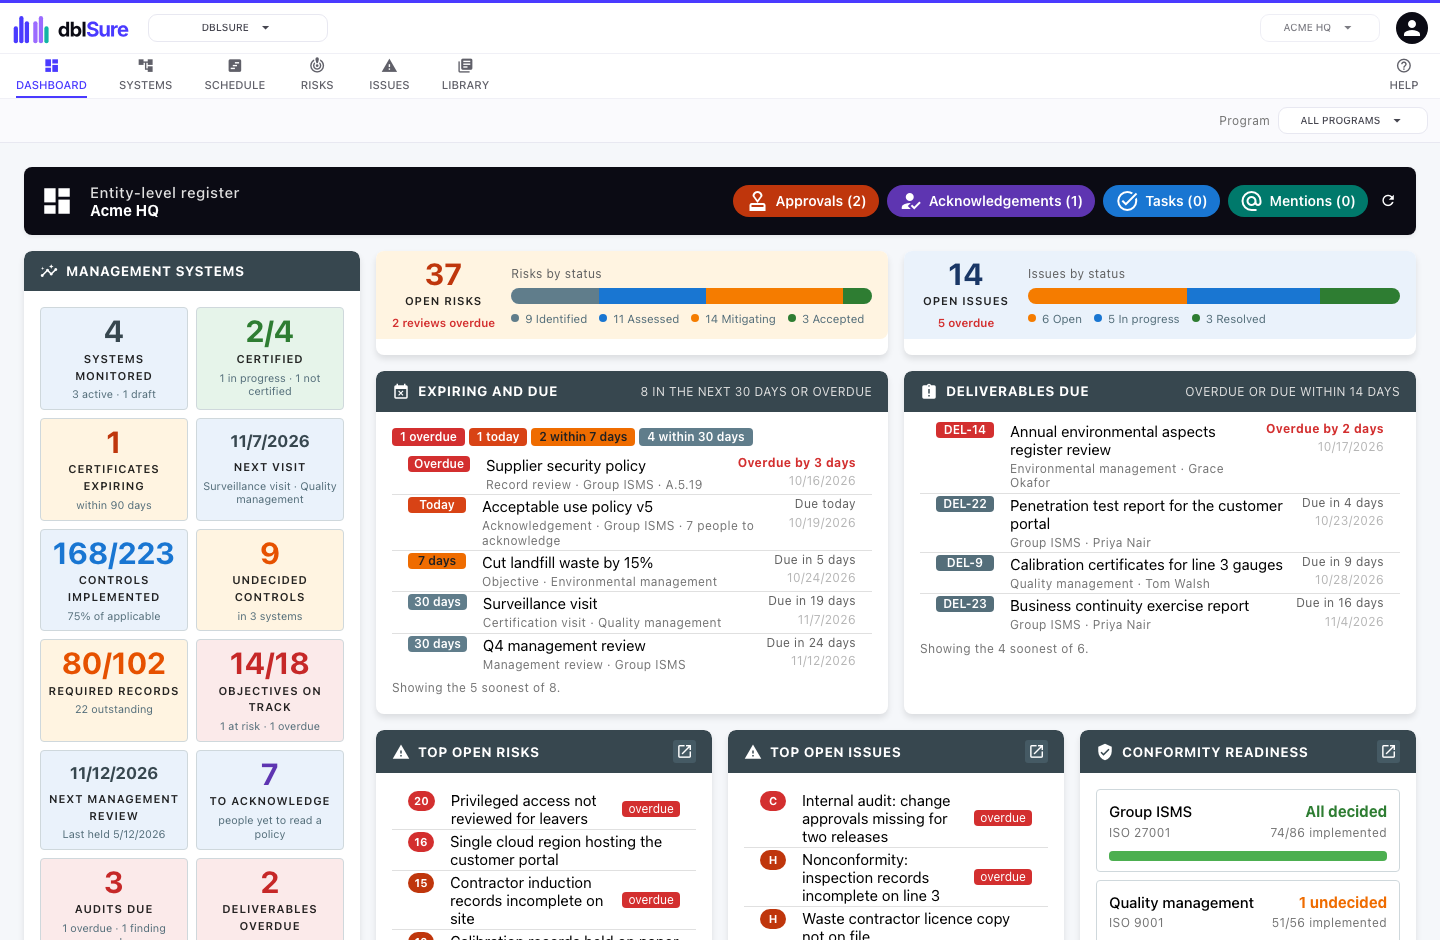
Task: Open the Risks tab
Action: click(317, 75)
